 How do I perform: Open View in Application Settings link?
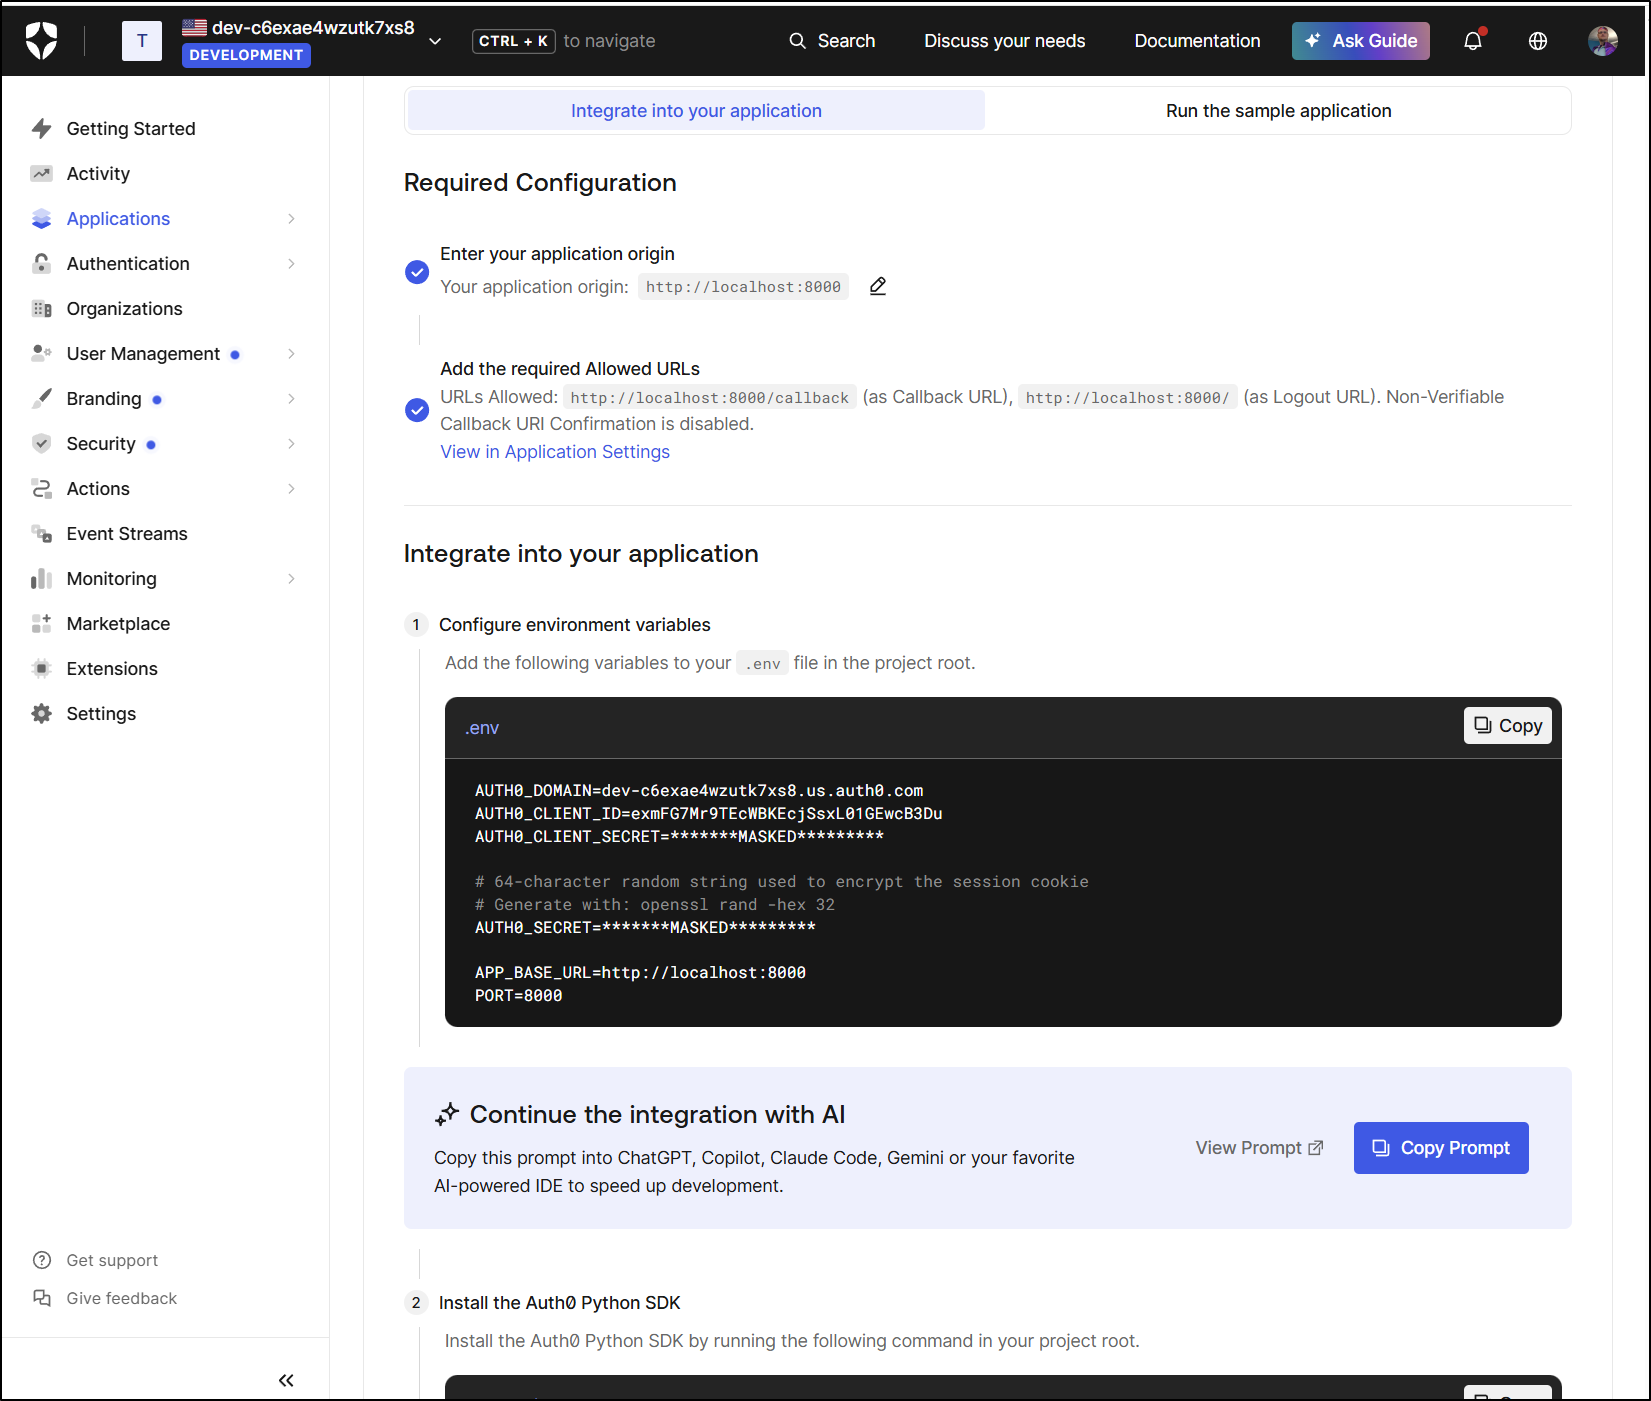555,452
